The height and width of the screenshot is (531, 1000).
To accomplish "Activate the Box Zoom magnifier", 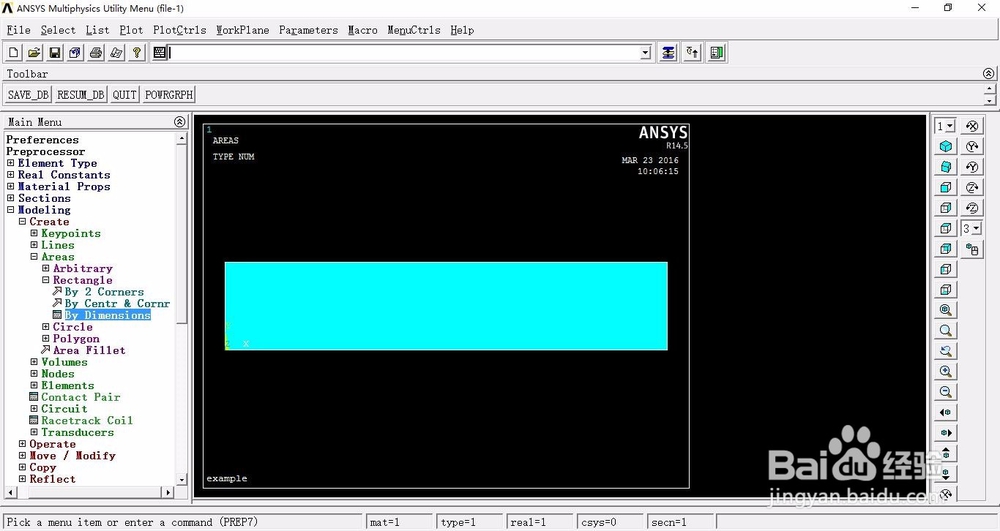I will pos(946,330).
